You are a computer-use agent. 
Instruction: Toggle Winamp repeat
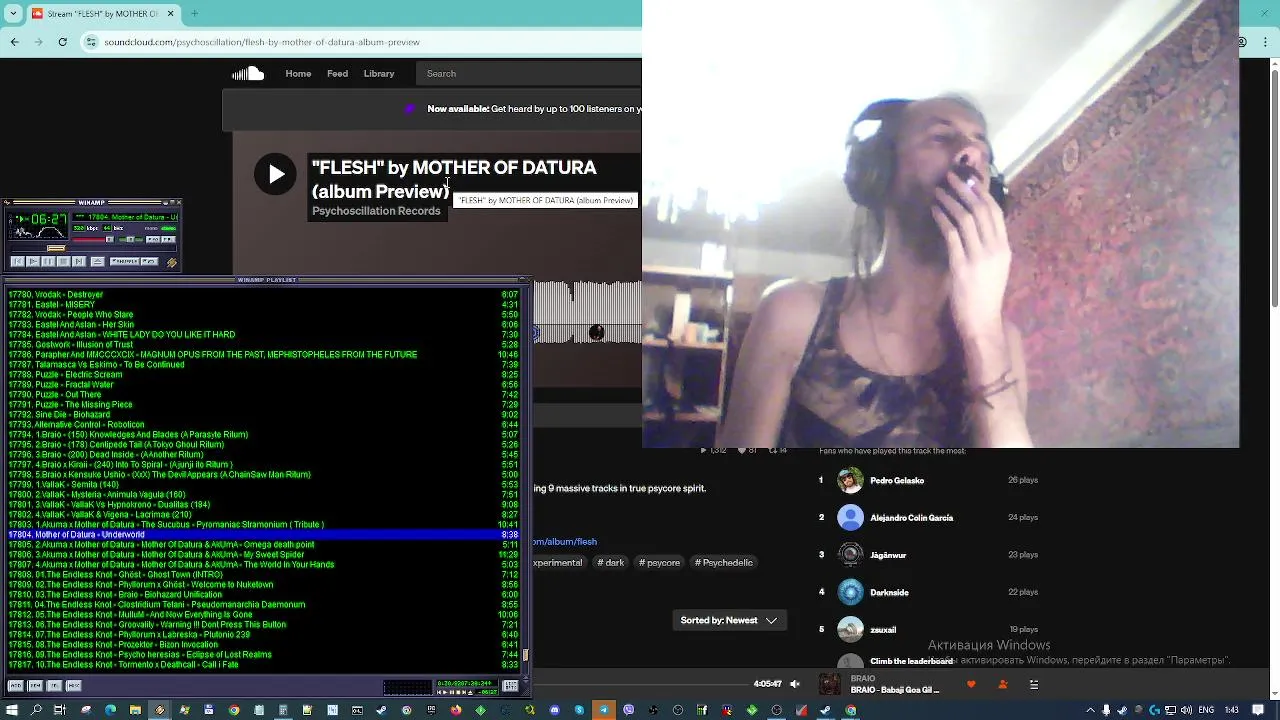pos(150,261)
